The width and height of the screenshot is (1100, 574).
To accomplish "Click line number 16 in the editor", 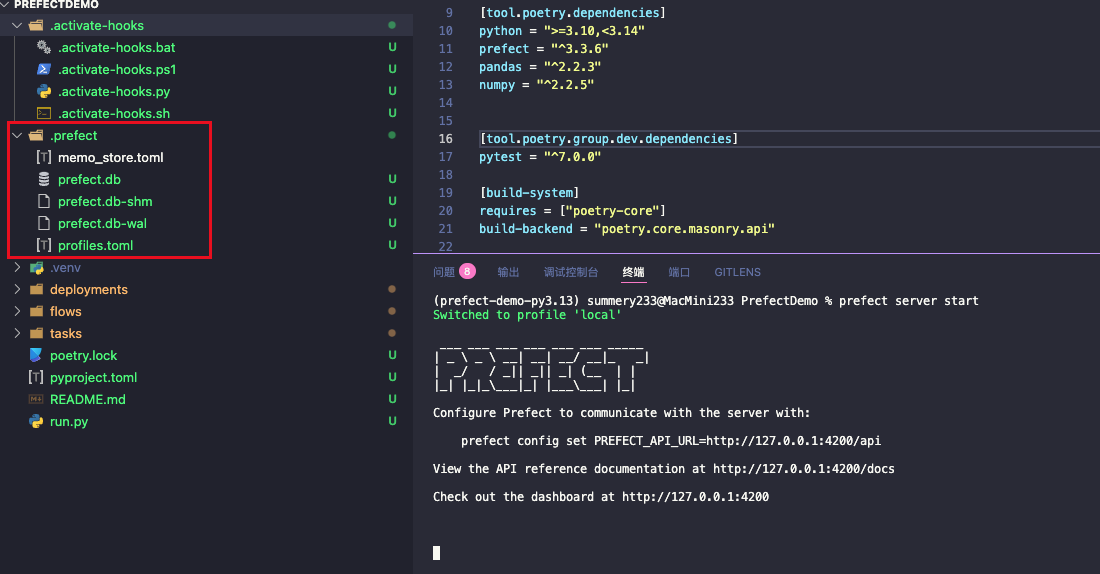I will click(x=445, y=139).
